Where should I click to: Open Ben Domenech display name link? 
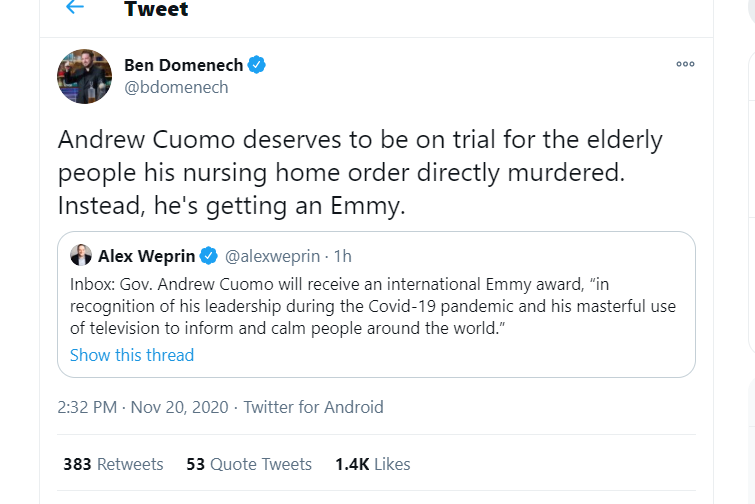(183, 65)
